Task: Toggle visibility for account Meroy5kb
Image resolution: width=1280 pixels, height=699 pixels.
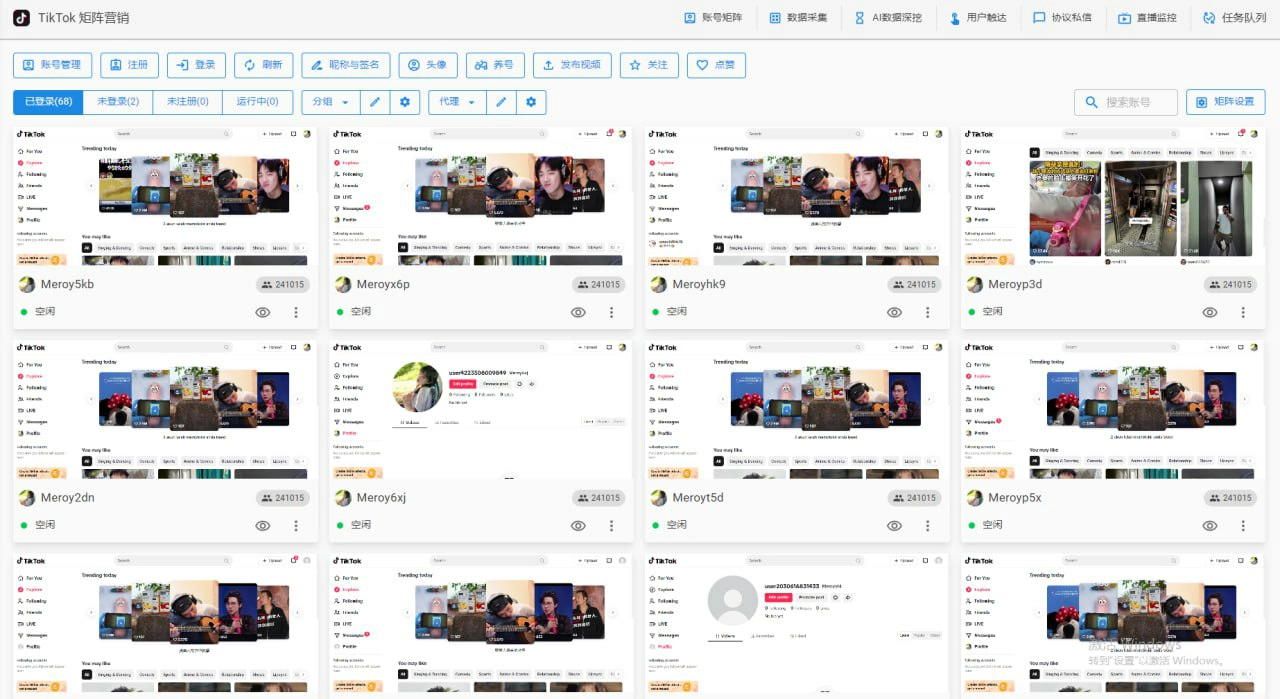Action: 262,312
